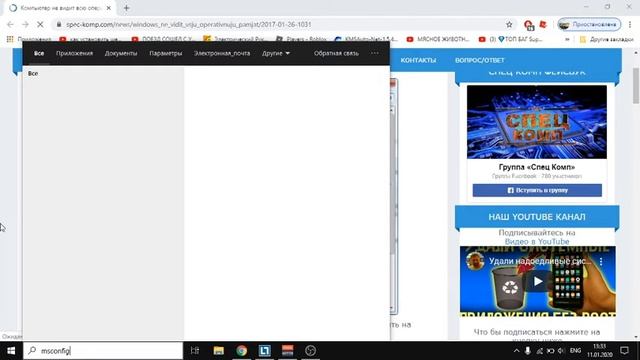640x360 pixels.
Task: Click the page vertical scrollbar thumb
Action: coord(636,85)
